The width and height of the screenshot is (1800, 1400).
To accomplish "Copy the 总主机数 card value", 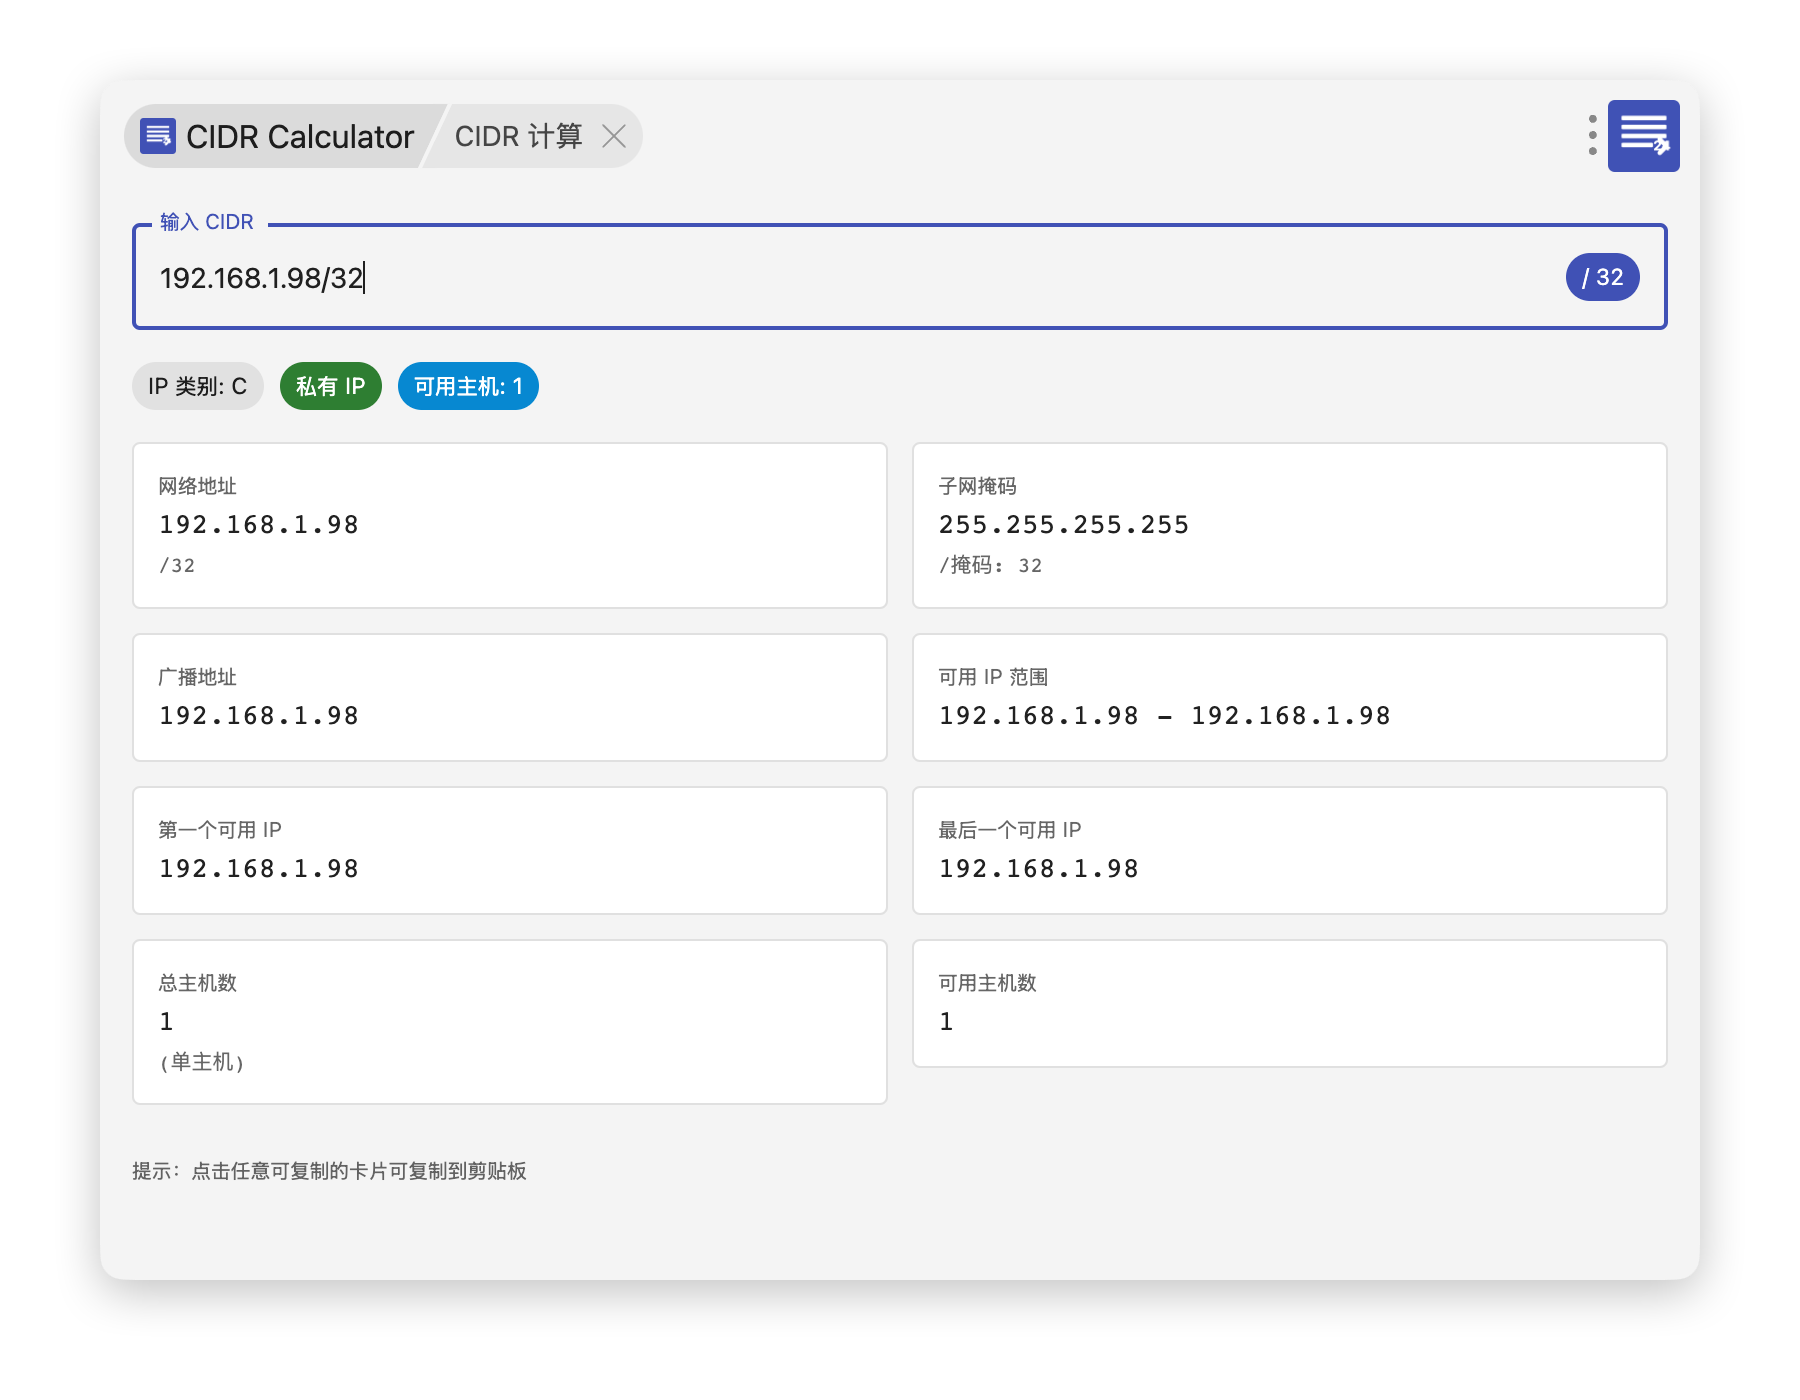I will (509, 1021).
